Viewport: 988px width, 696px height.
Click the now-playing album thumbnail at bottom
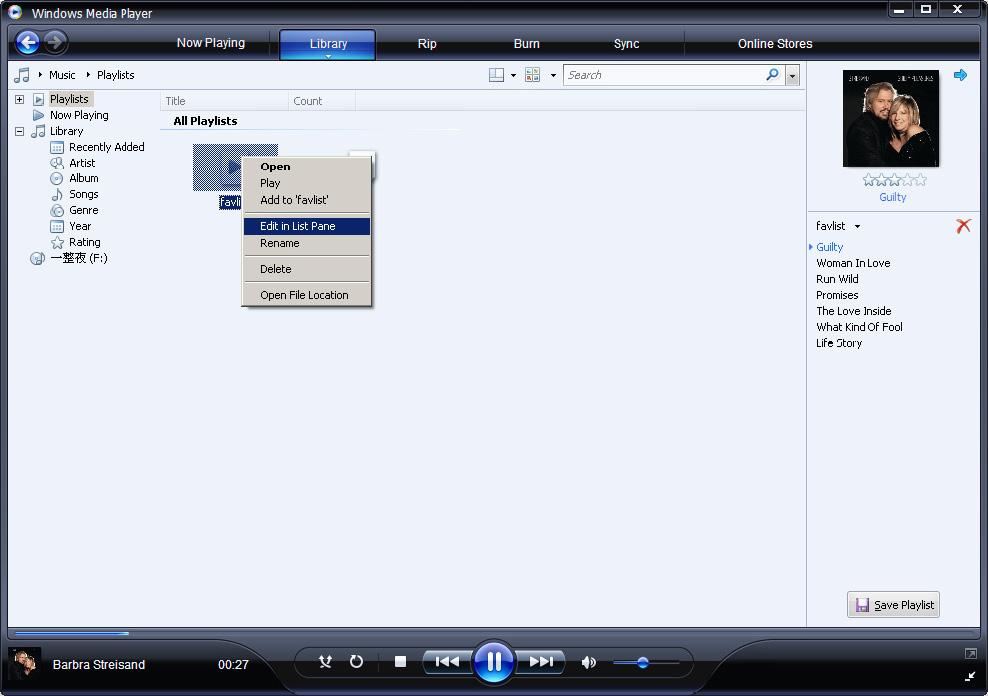[x=25, y=663]
